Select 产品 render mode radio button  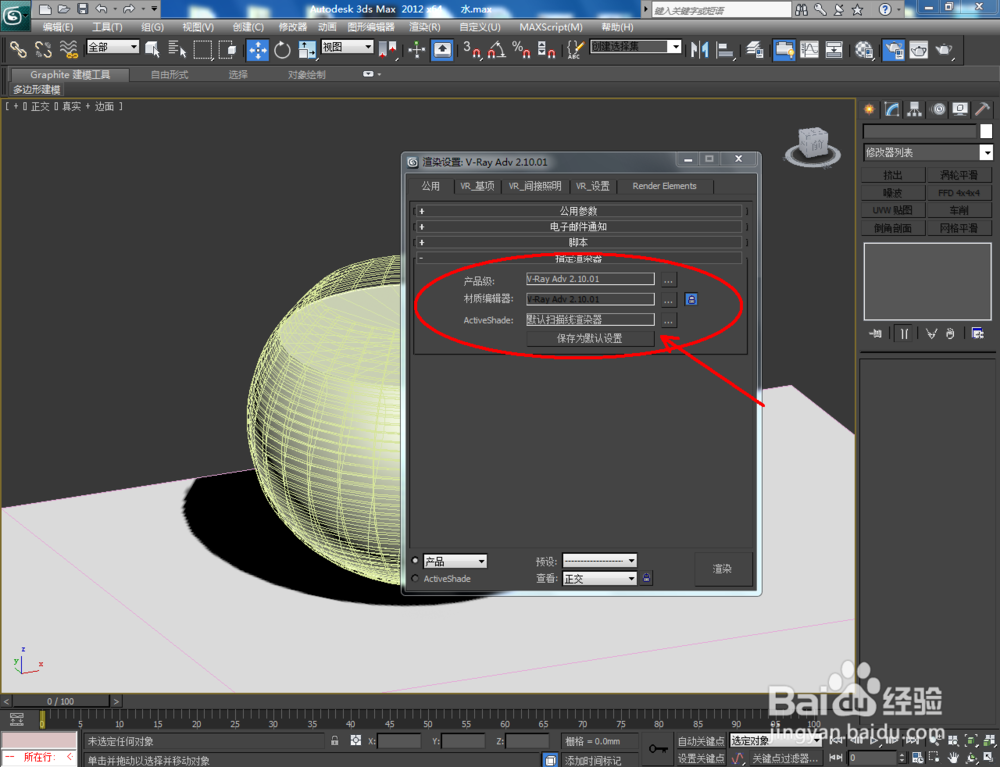pos(415,560)
